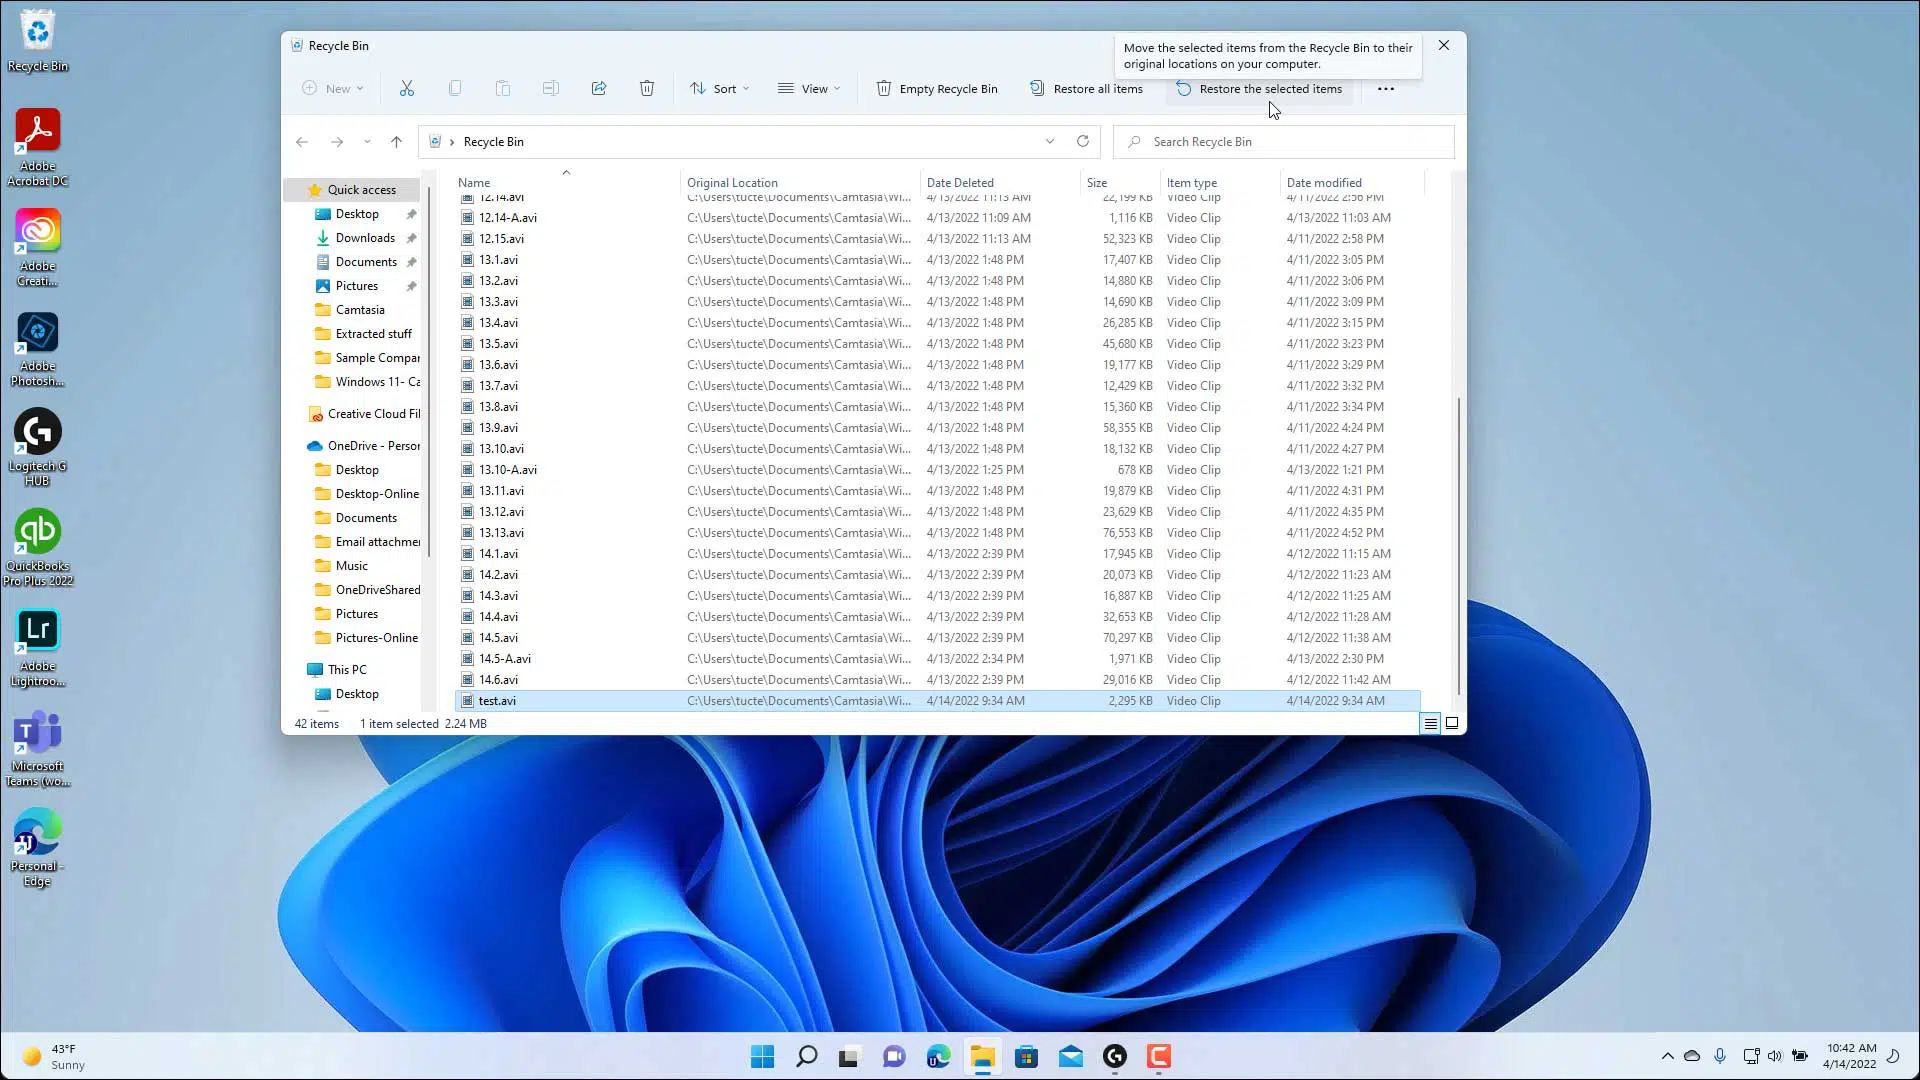Click the Share icon in toolbar
Screen dimensions: 1920x1080
599,88
